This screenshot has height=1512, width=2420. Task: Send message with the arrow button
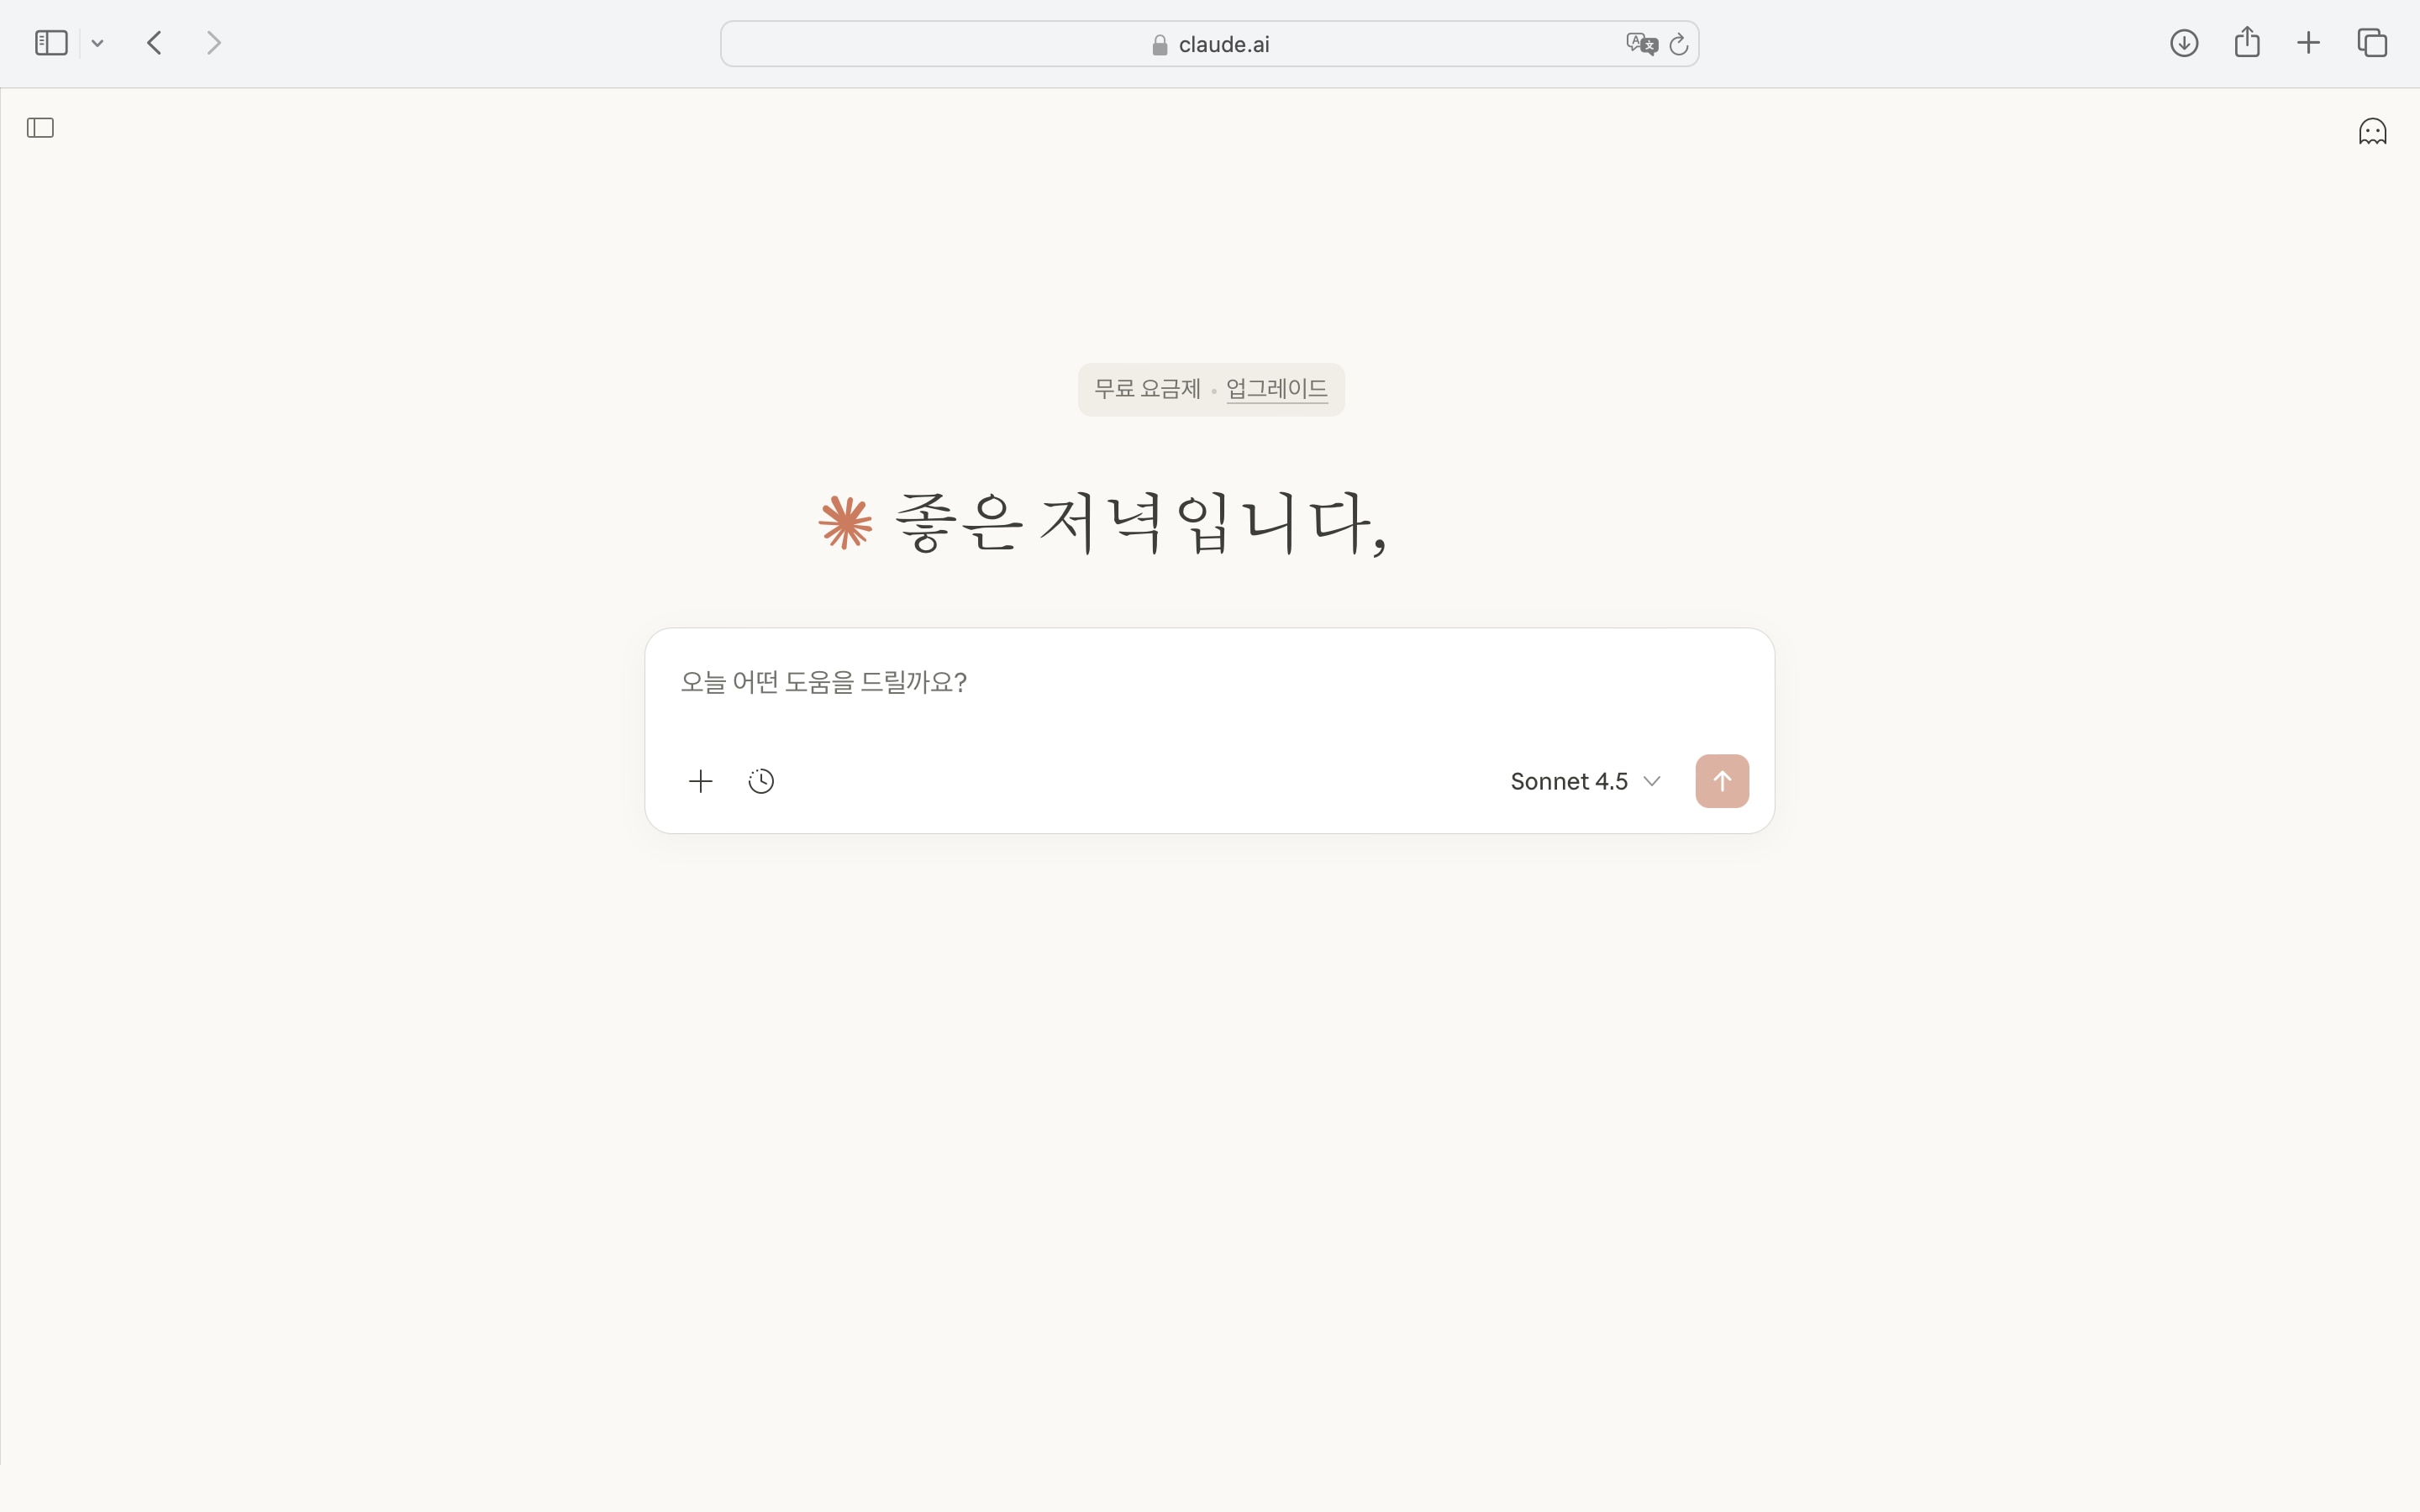pos(1722,781)
